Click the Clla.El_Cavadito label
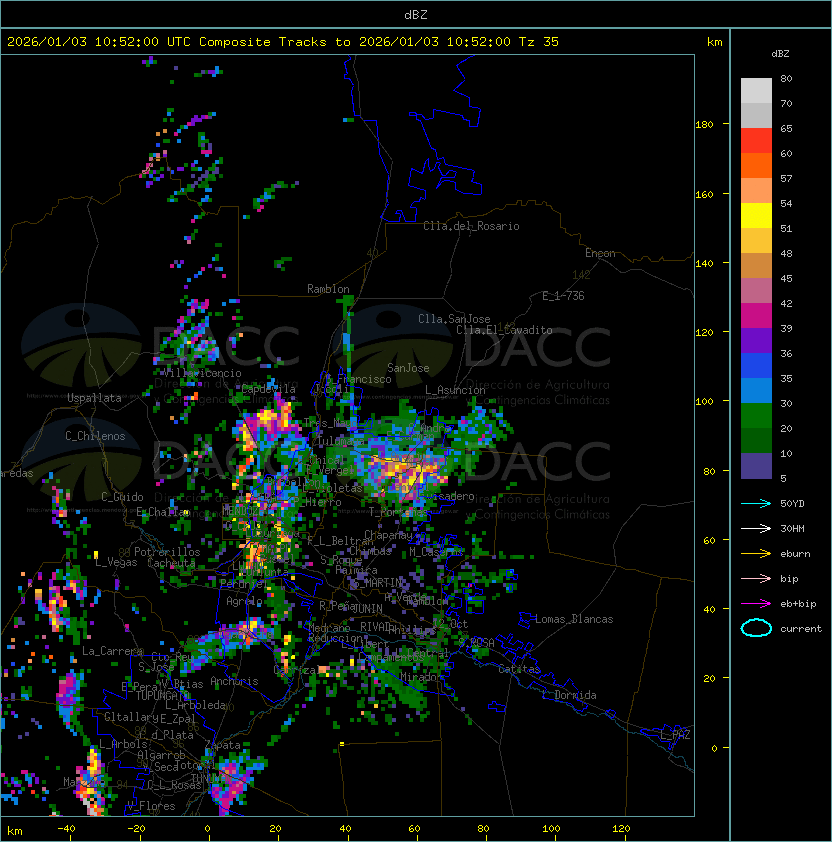832x842 pixels. tap(504, 330)
